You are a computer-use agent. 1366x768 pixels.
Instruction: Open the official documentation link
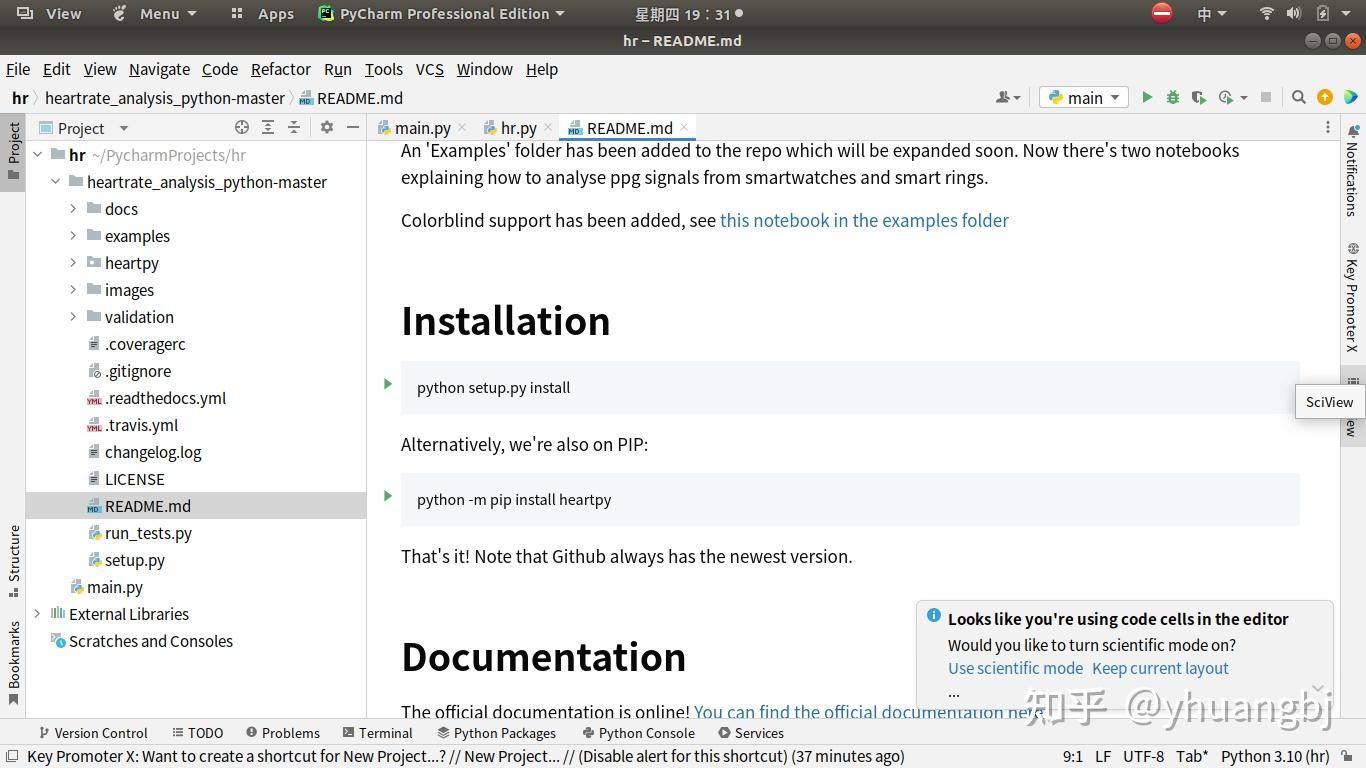869,712
